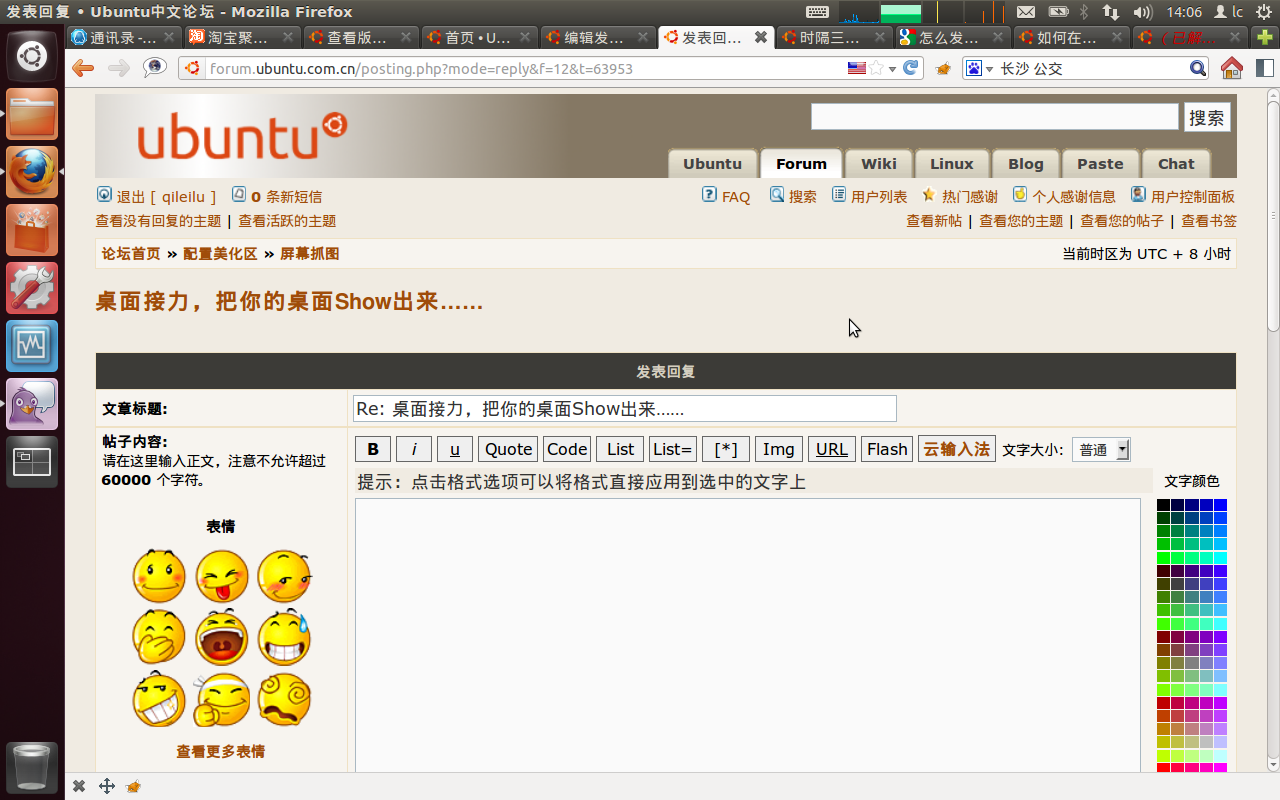Open System Monitor launcher icon
The image size is (1280, 800).
click(32, 346)
